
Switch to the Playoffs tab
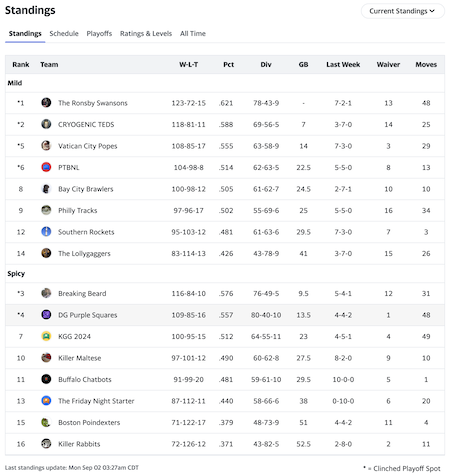[99, 33]
